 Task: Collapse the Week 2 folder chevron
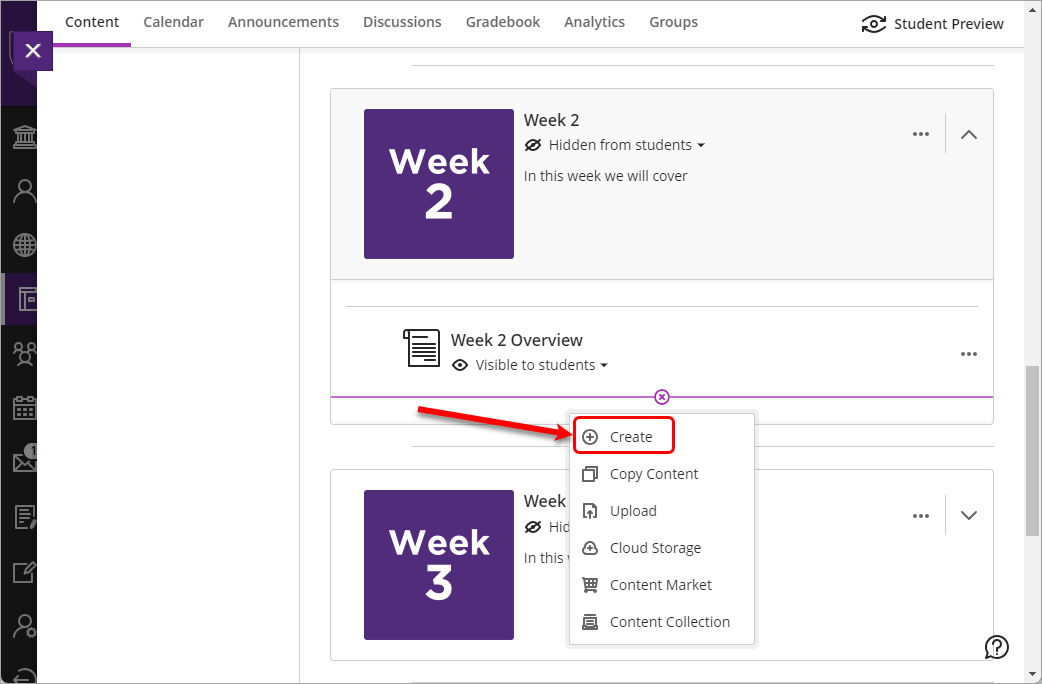point(967,133)
